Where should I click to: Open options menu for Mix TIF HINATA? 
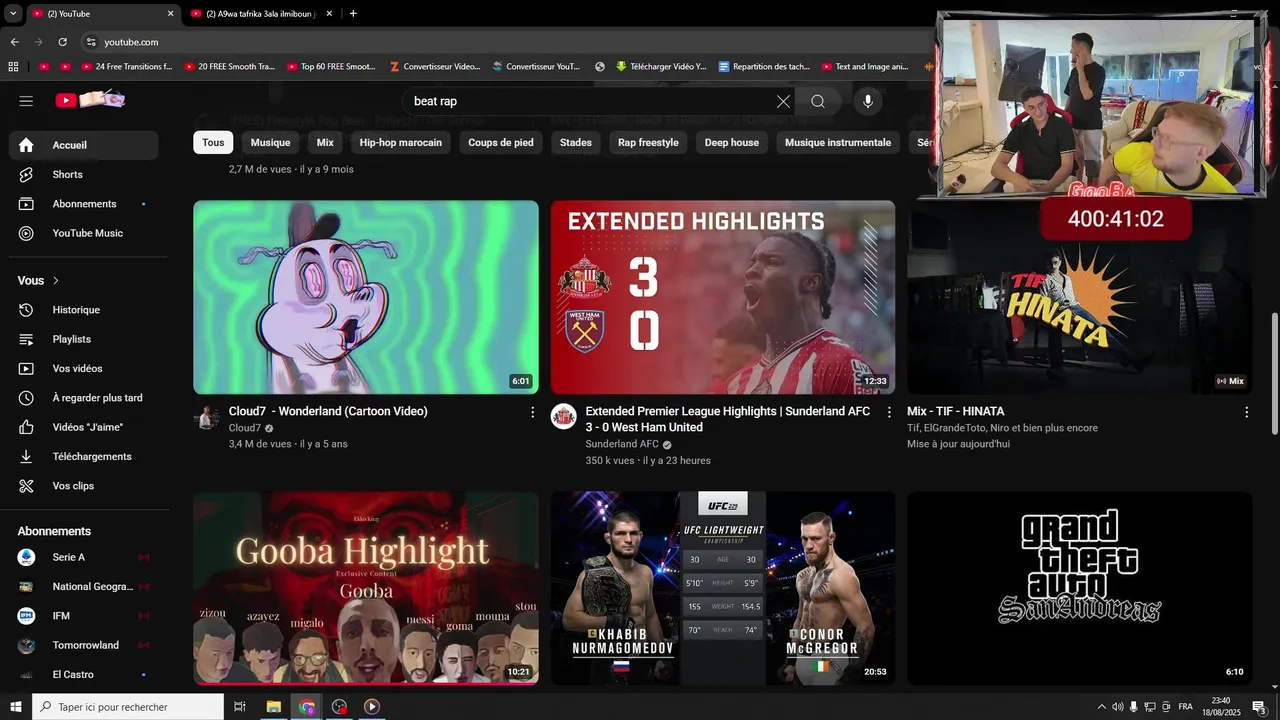click(x=1246, y=412)
